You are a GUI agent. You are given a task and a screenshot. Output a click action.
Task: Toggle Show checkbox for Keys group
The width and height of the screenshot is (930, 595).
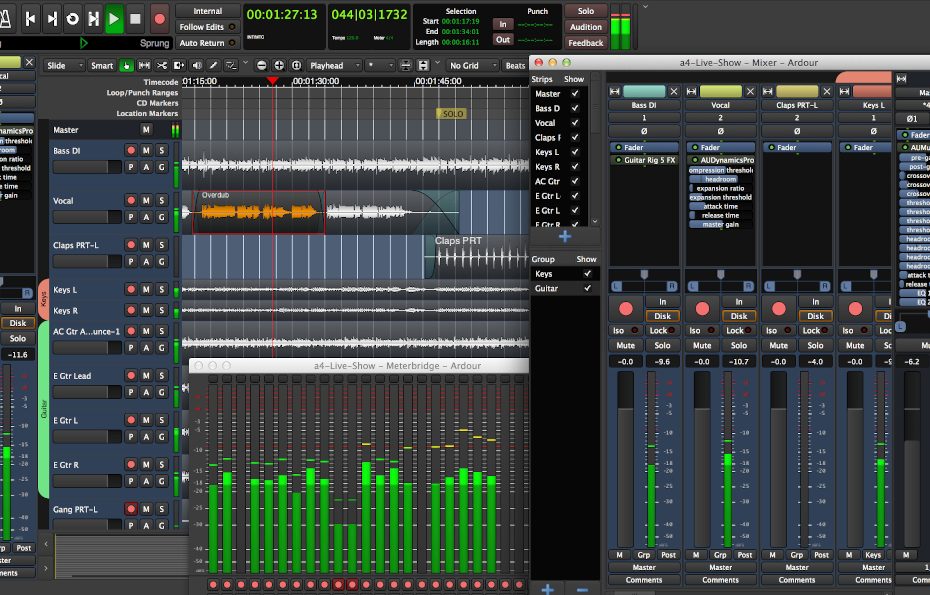pyautogui.click(x=587, y=273)
